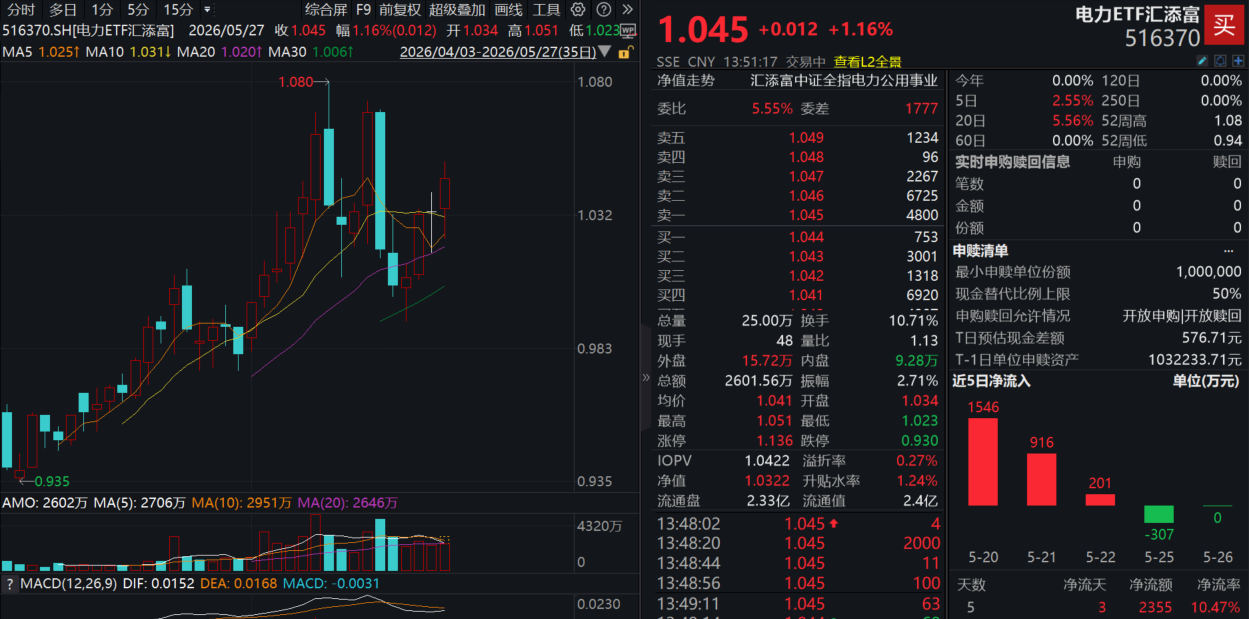The width and height of the screenshot is (1249, 619).
Task: Click the MA20 1.020 indicator label
Action: click(220, 51)
